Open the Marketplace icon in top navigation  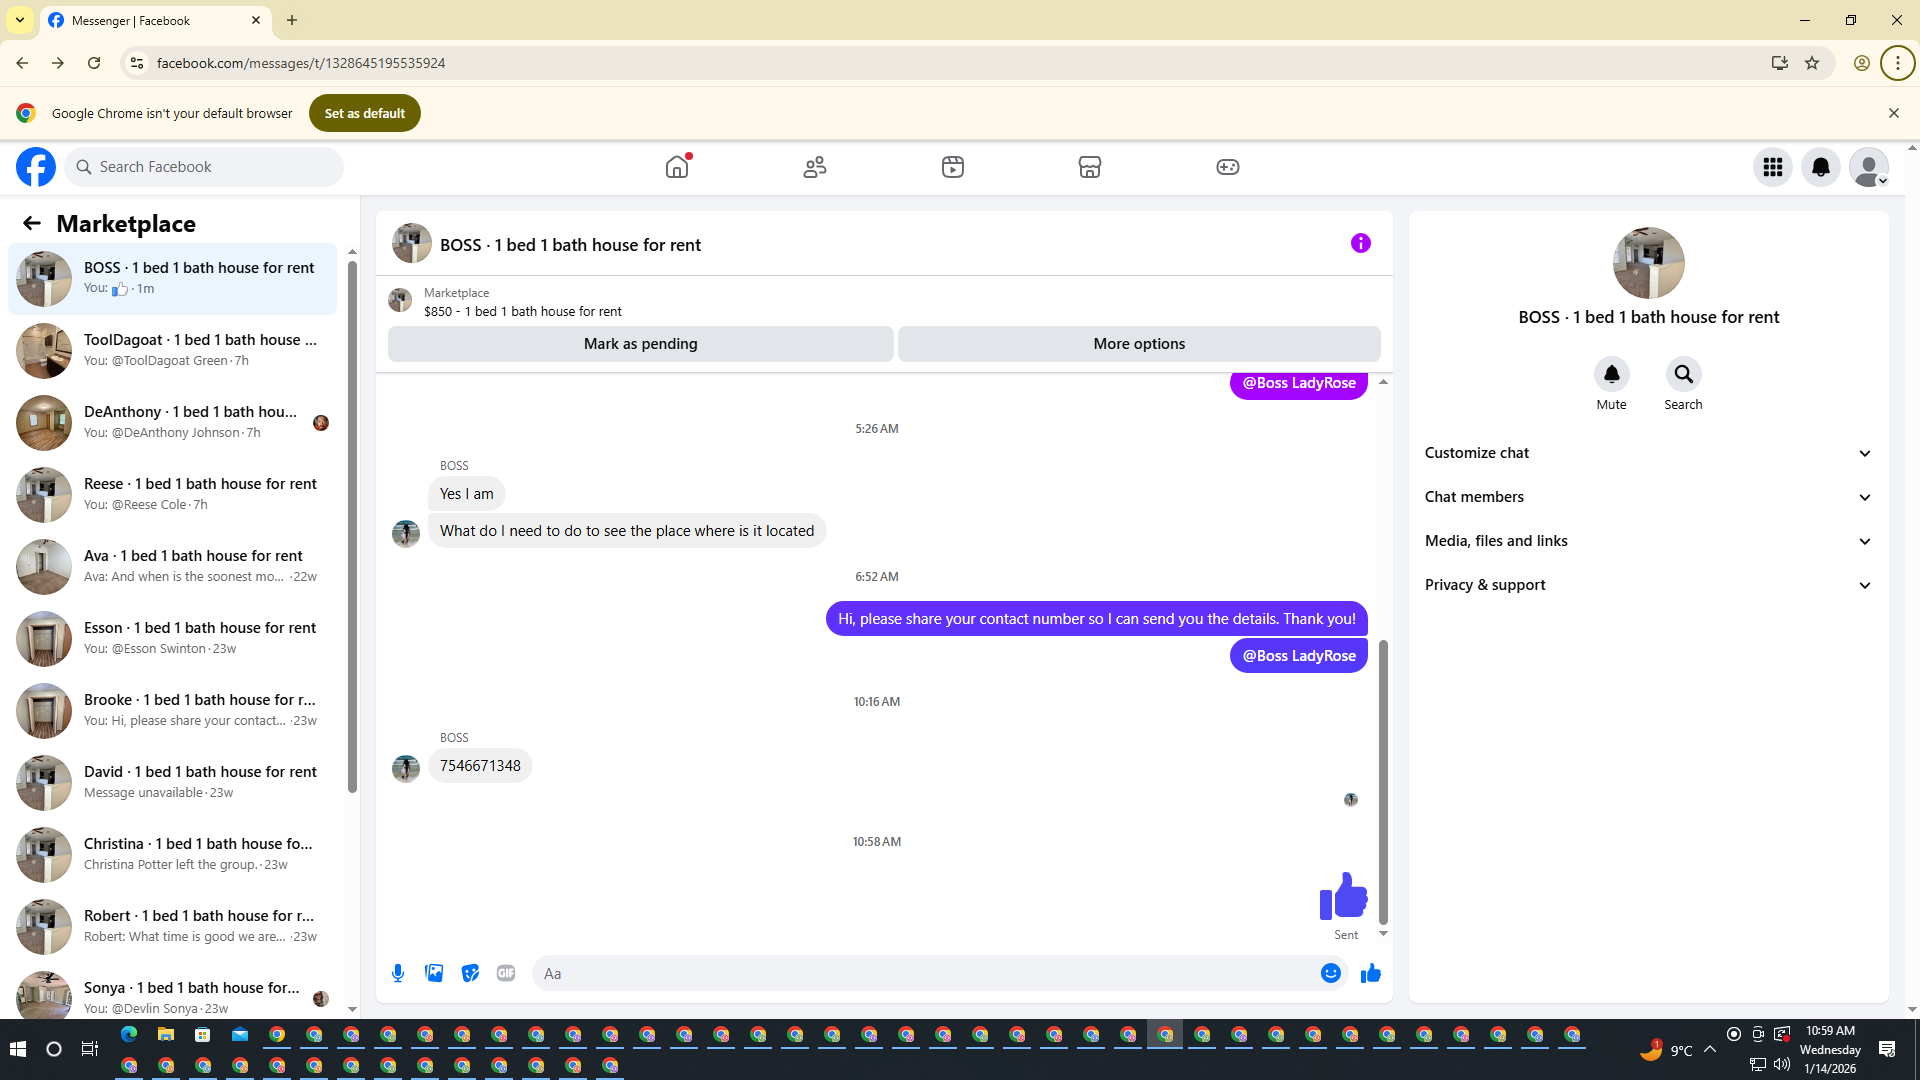coord(1089,167)
